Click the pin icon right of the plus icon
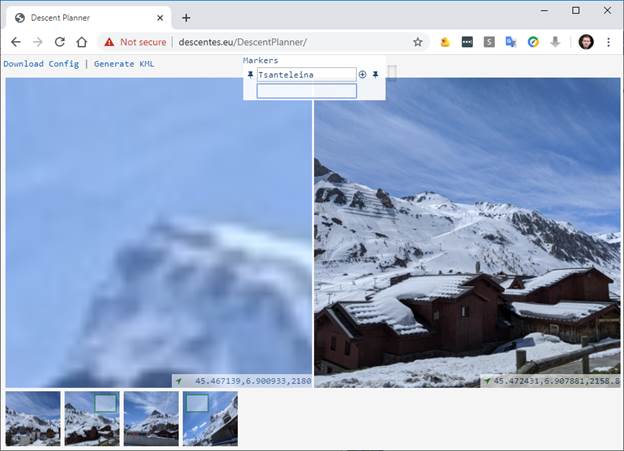The image size is (624, 451). point(375,74)
